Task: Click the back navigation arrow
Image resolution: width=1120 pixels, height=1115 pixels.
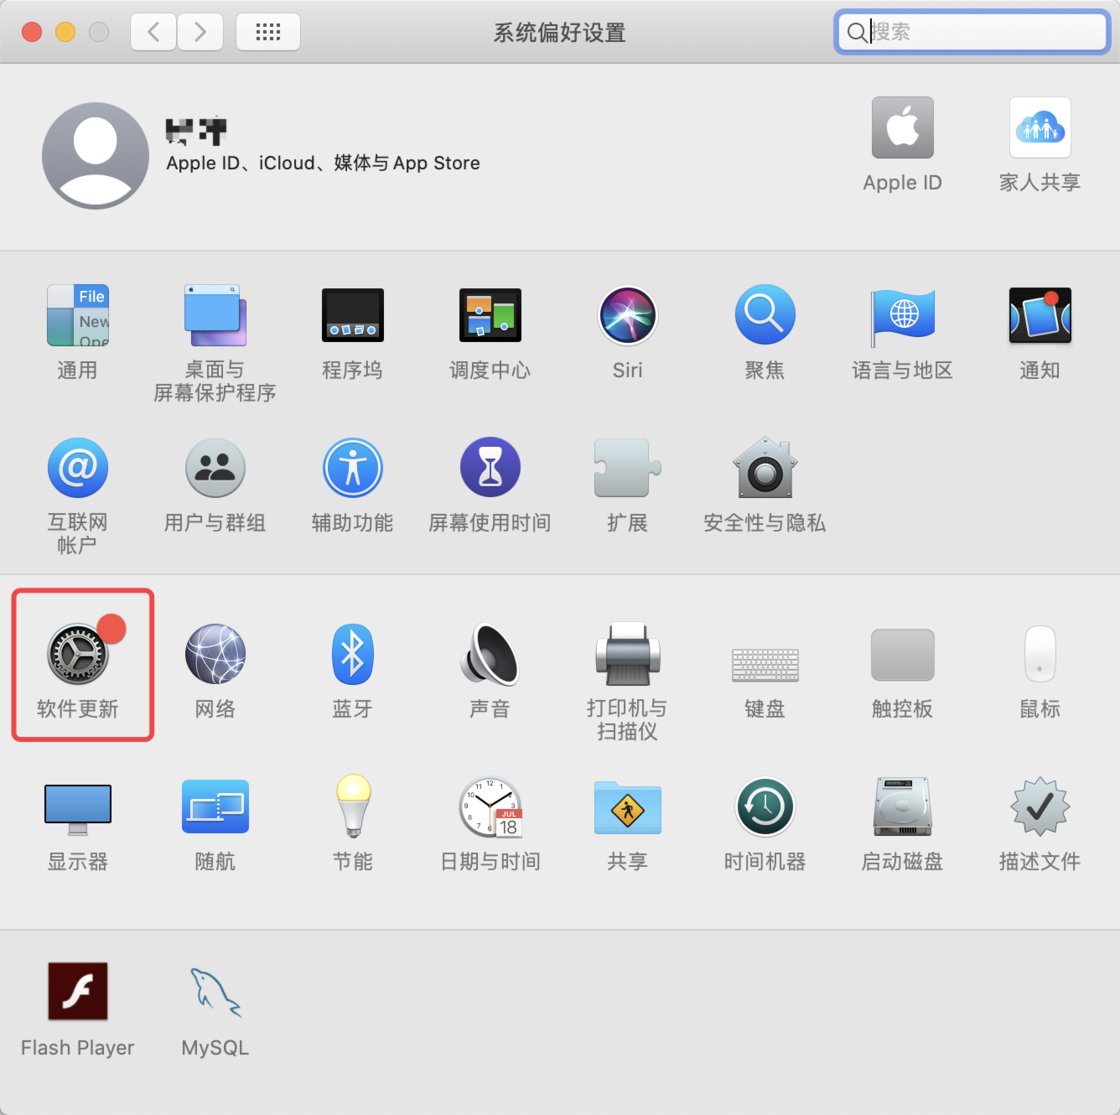Action: 153,32
